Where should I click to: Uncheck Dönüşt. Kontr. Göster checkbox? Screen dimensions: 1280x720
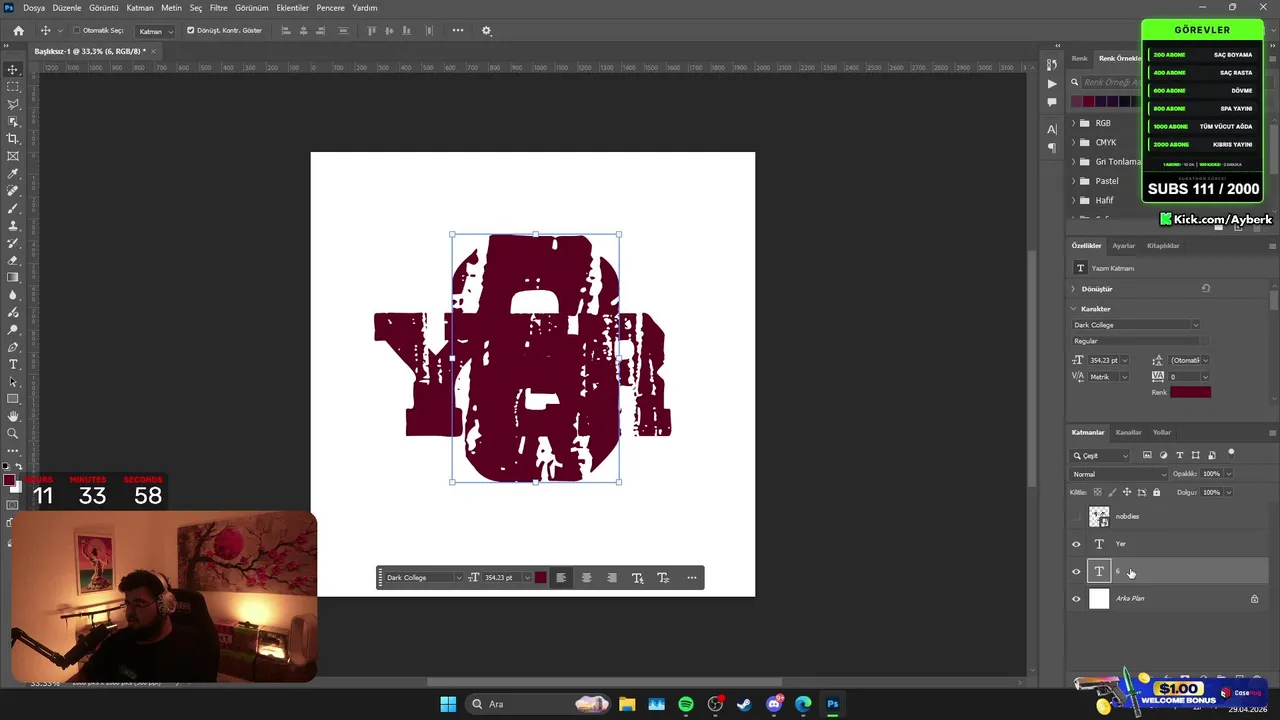click(x=190, y=31)
